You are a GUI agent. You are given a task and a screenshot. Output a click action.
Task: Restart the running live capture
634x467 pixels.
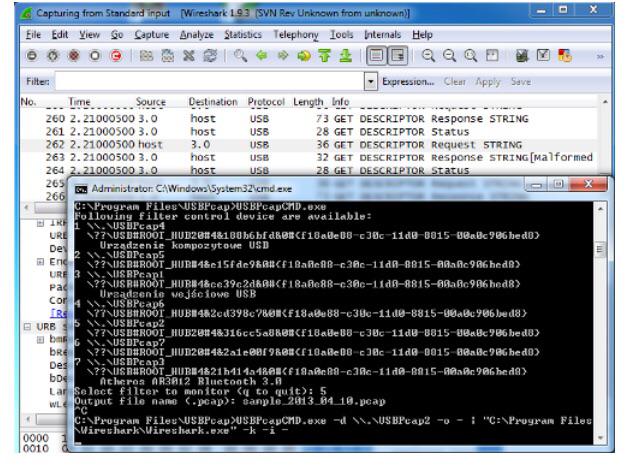coord(116,55)
